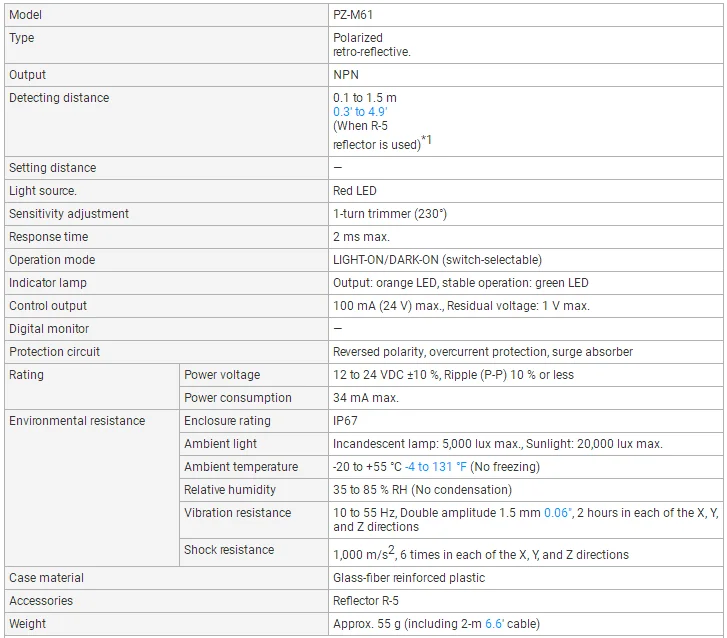
Task: Select the 'IP67' value
Action: (x=345, y=421)
